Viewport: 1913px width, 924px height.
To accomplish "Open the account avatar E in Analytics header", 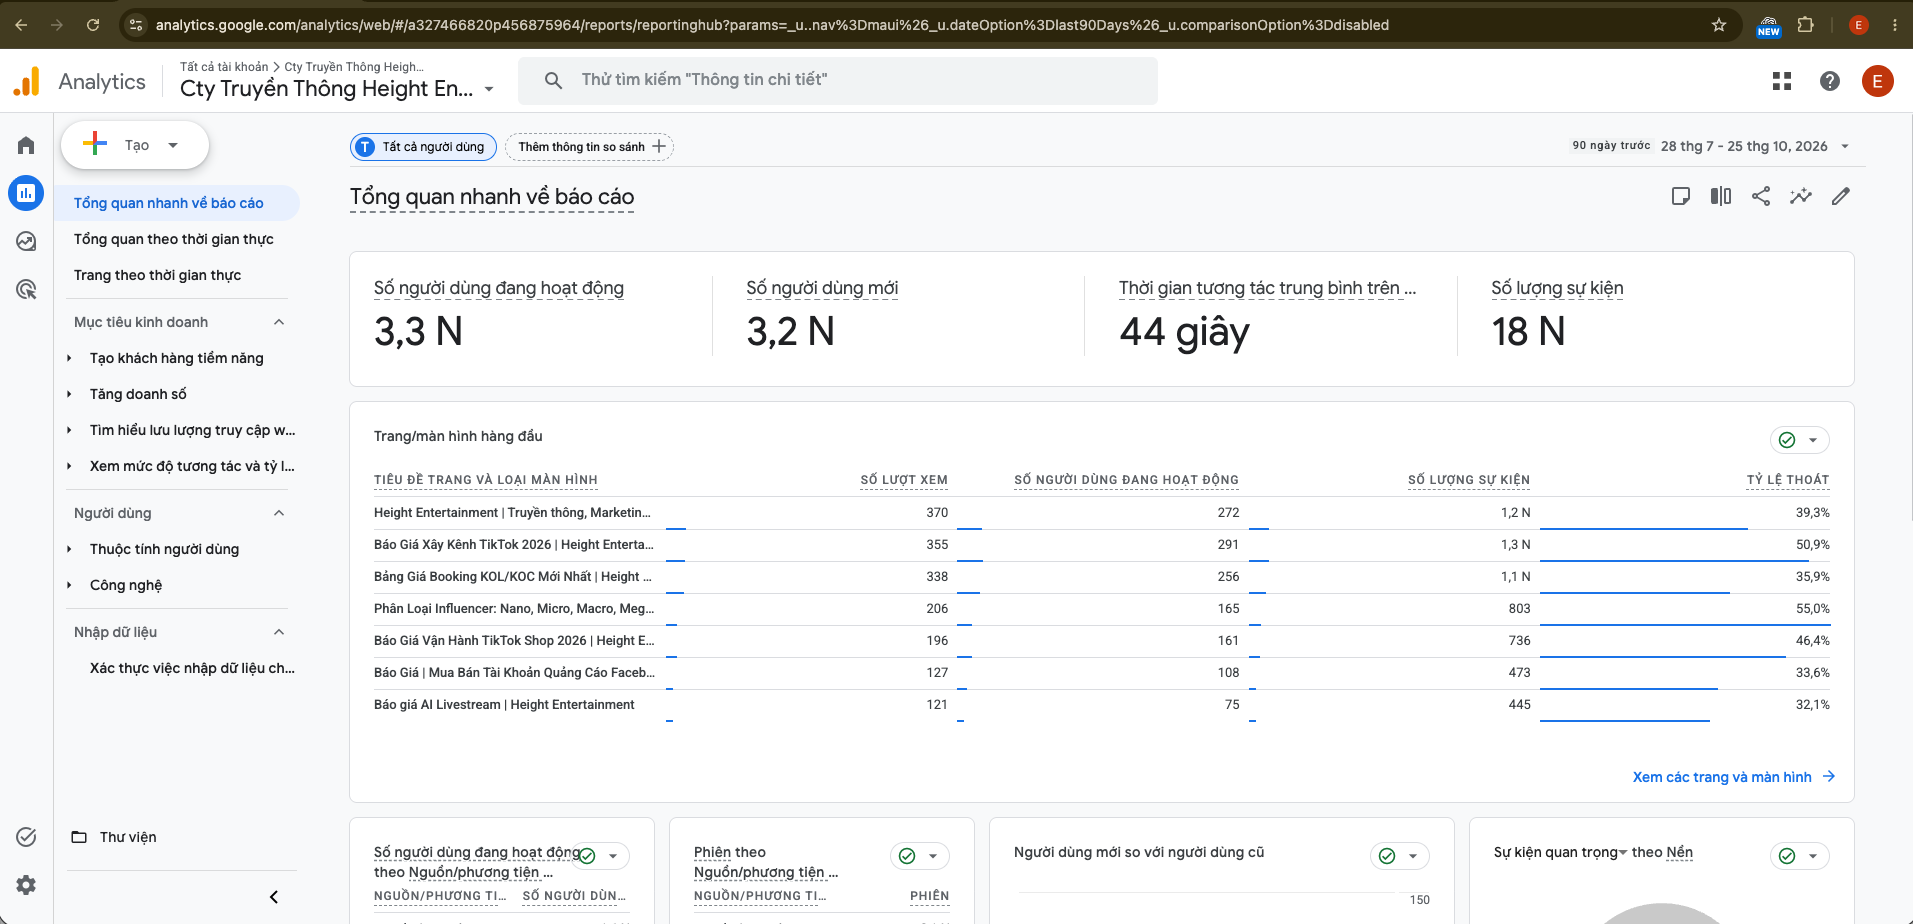I will [1878, 81].
